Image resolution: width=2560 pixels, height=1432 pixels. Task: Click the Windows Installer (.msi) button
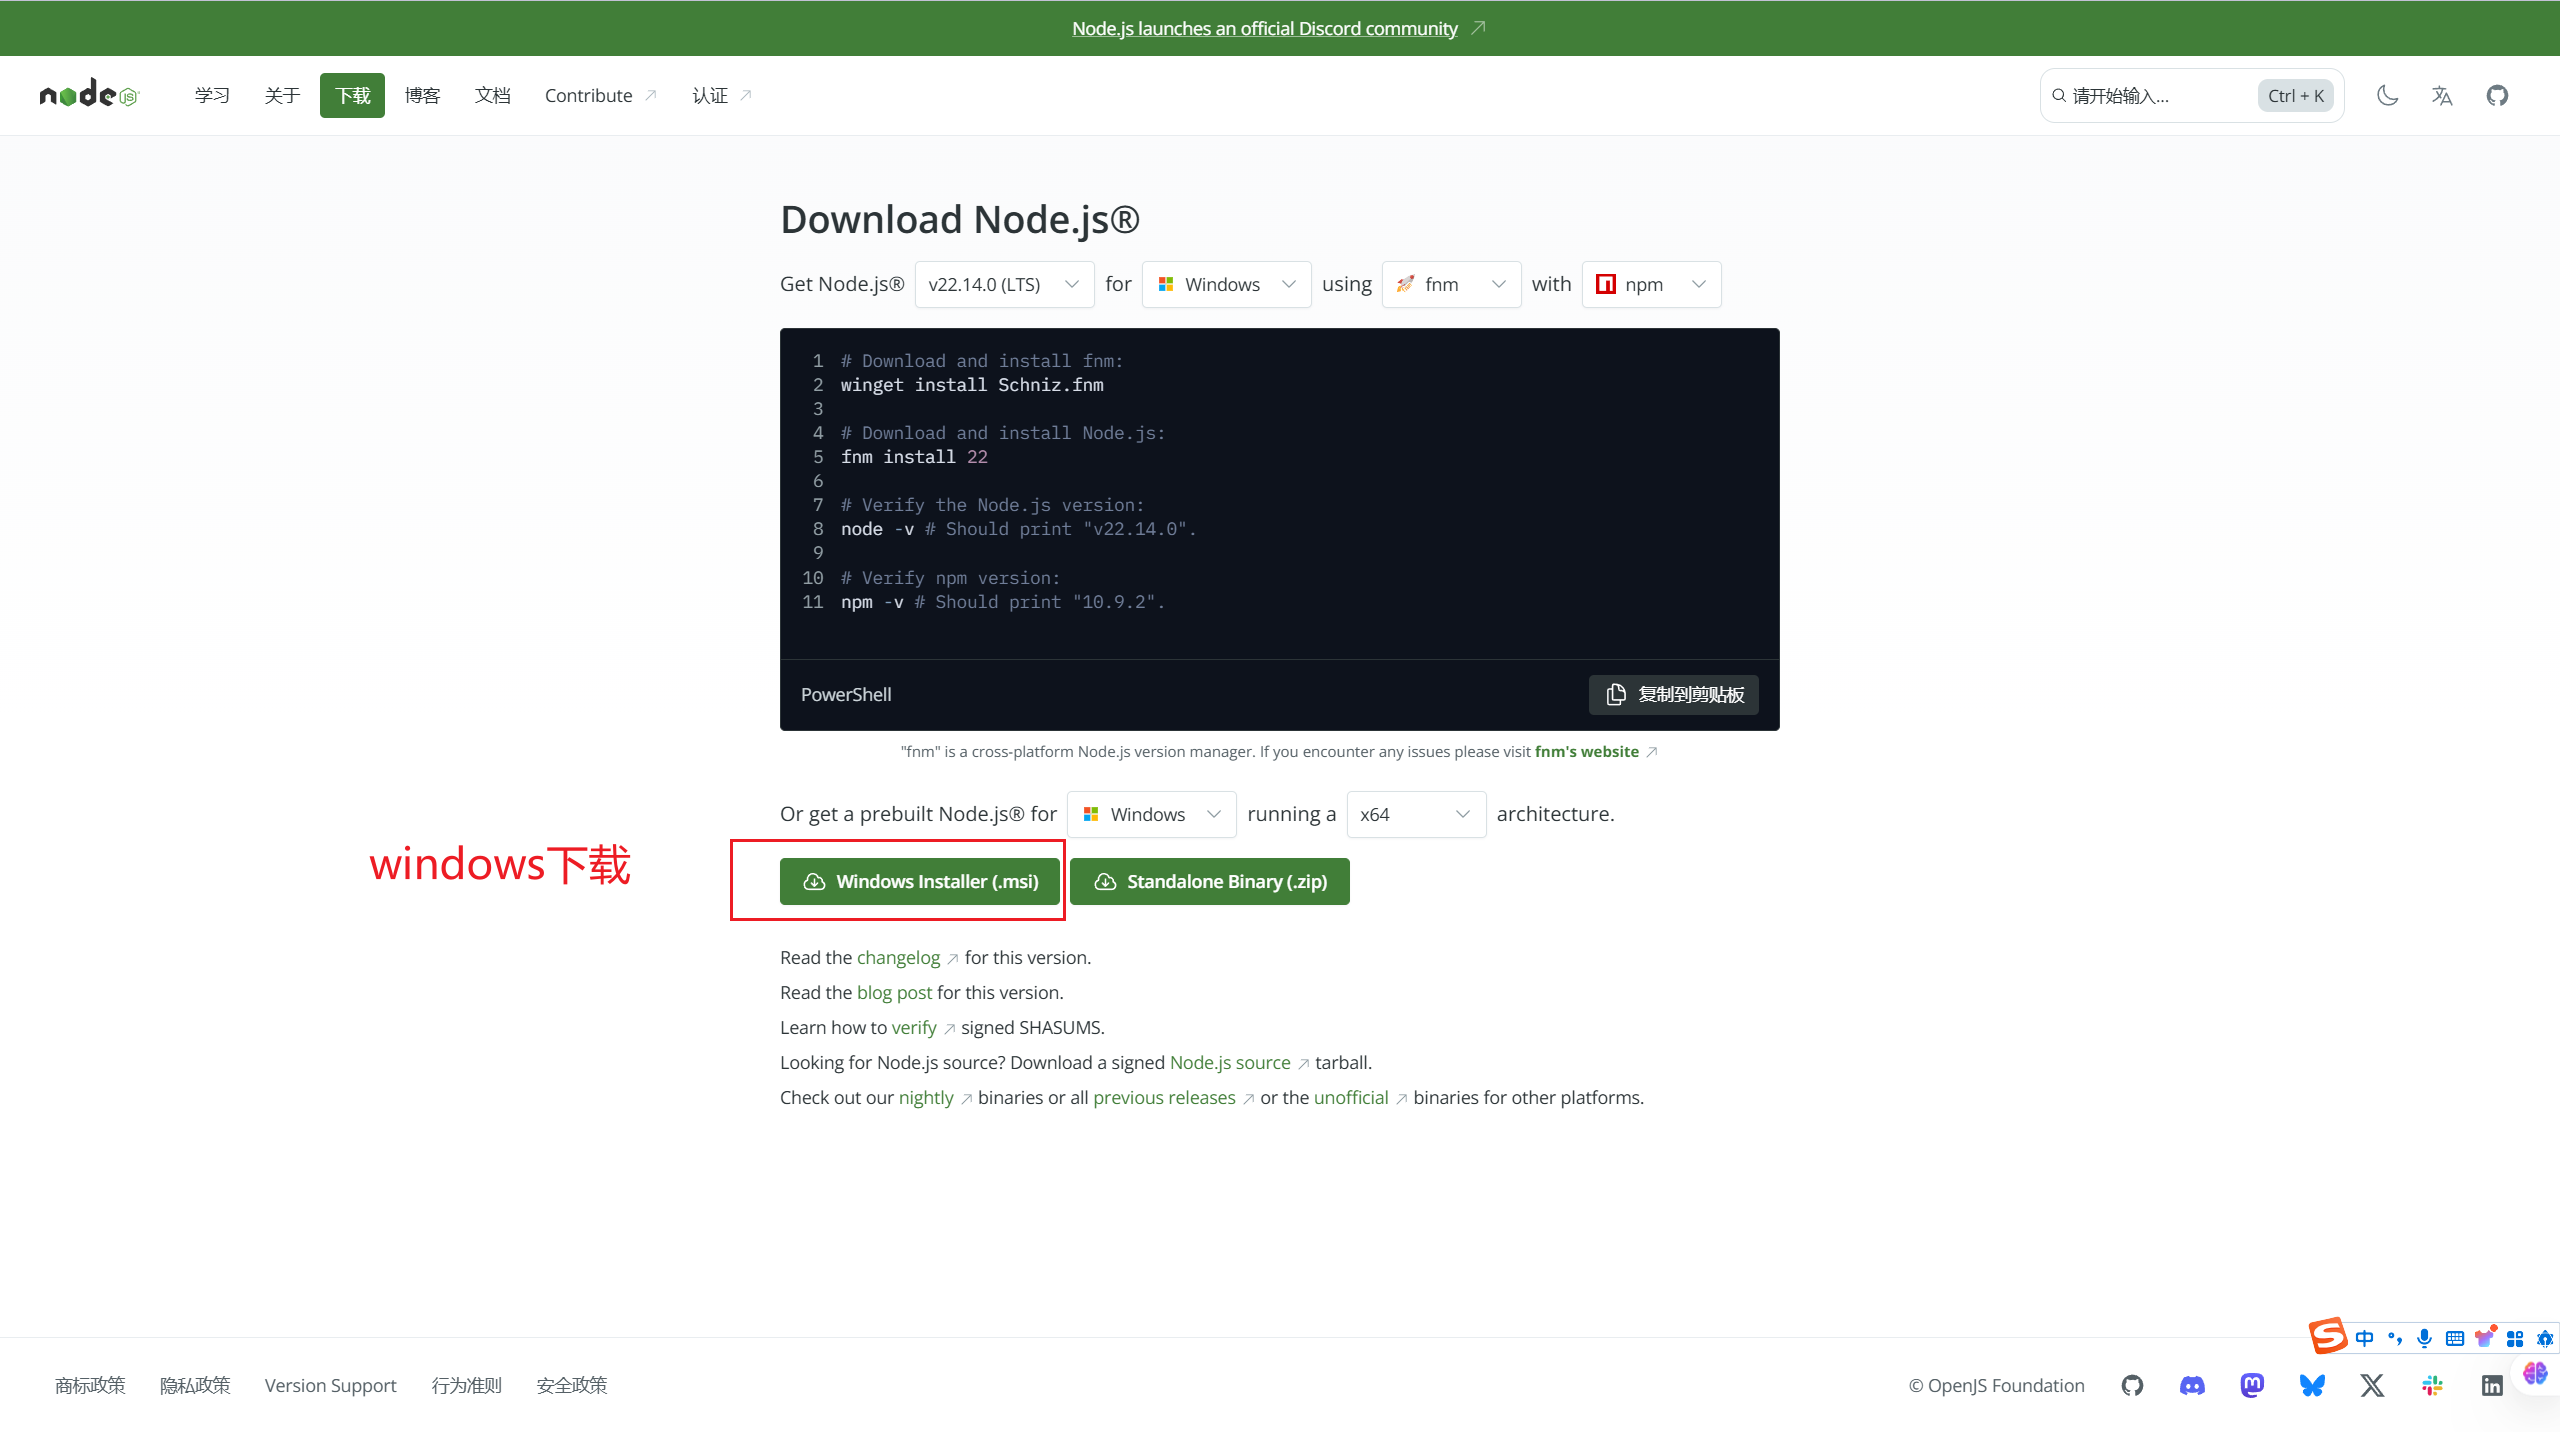(x=919, y=881)
